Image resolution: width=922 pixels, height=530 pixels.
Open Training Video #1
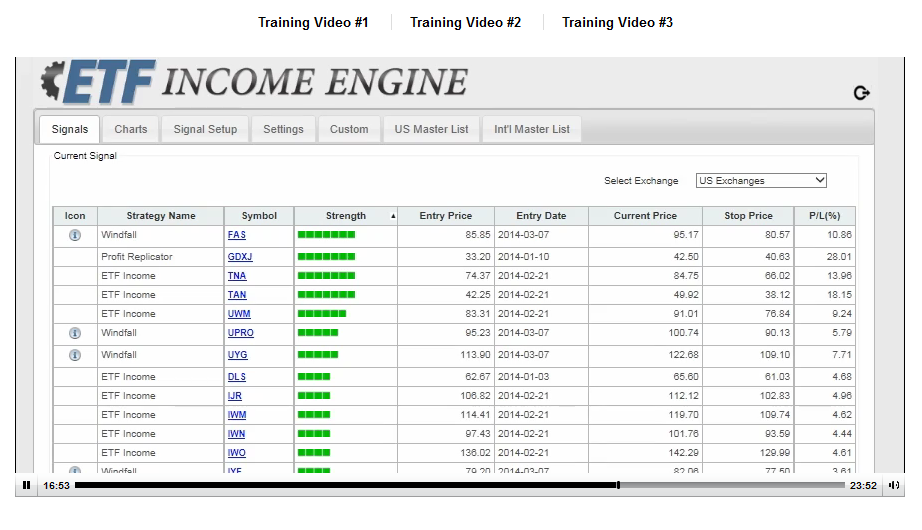tap(313, 22)
